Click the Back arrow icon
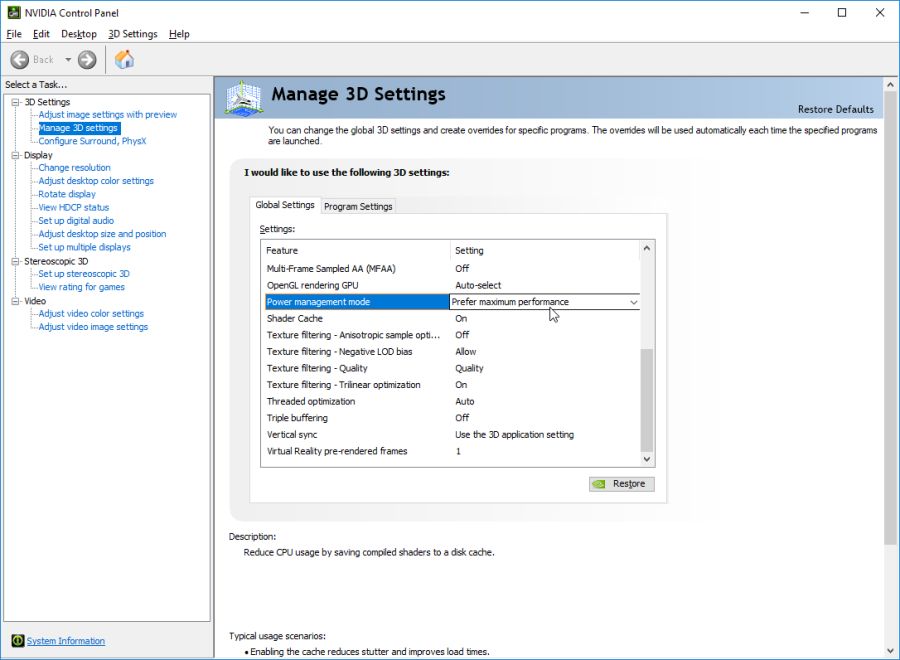 (20, 60)
